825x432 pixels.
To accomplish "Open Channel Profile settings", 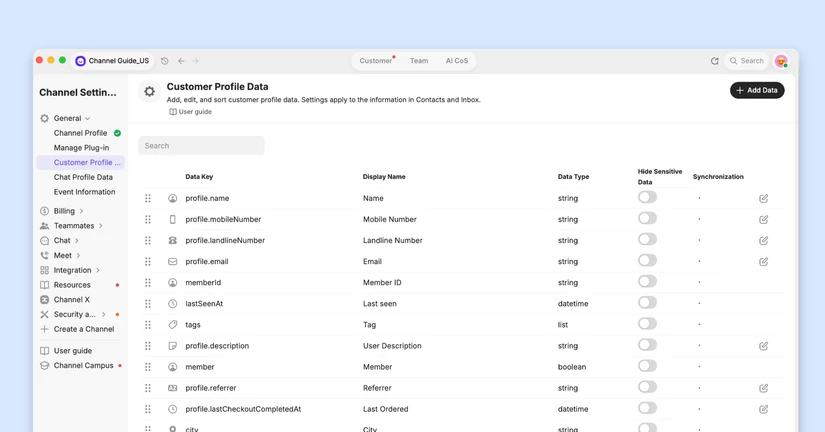I will 81,133.
